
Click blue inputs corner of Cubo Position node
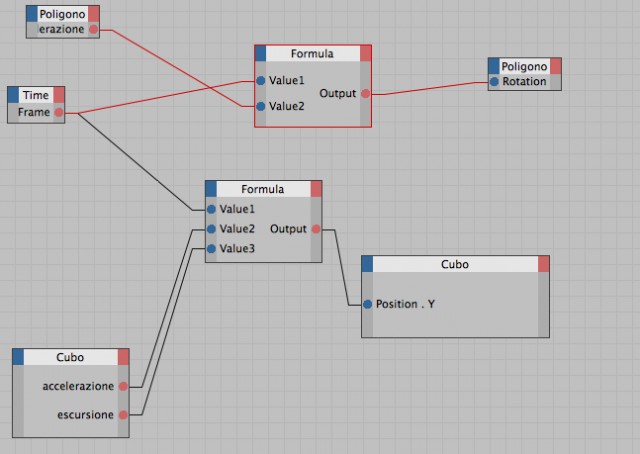click(x=367, y=264)
